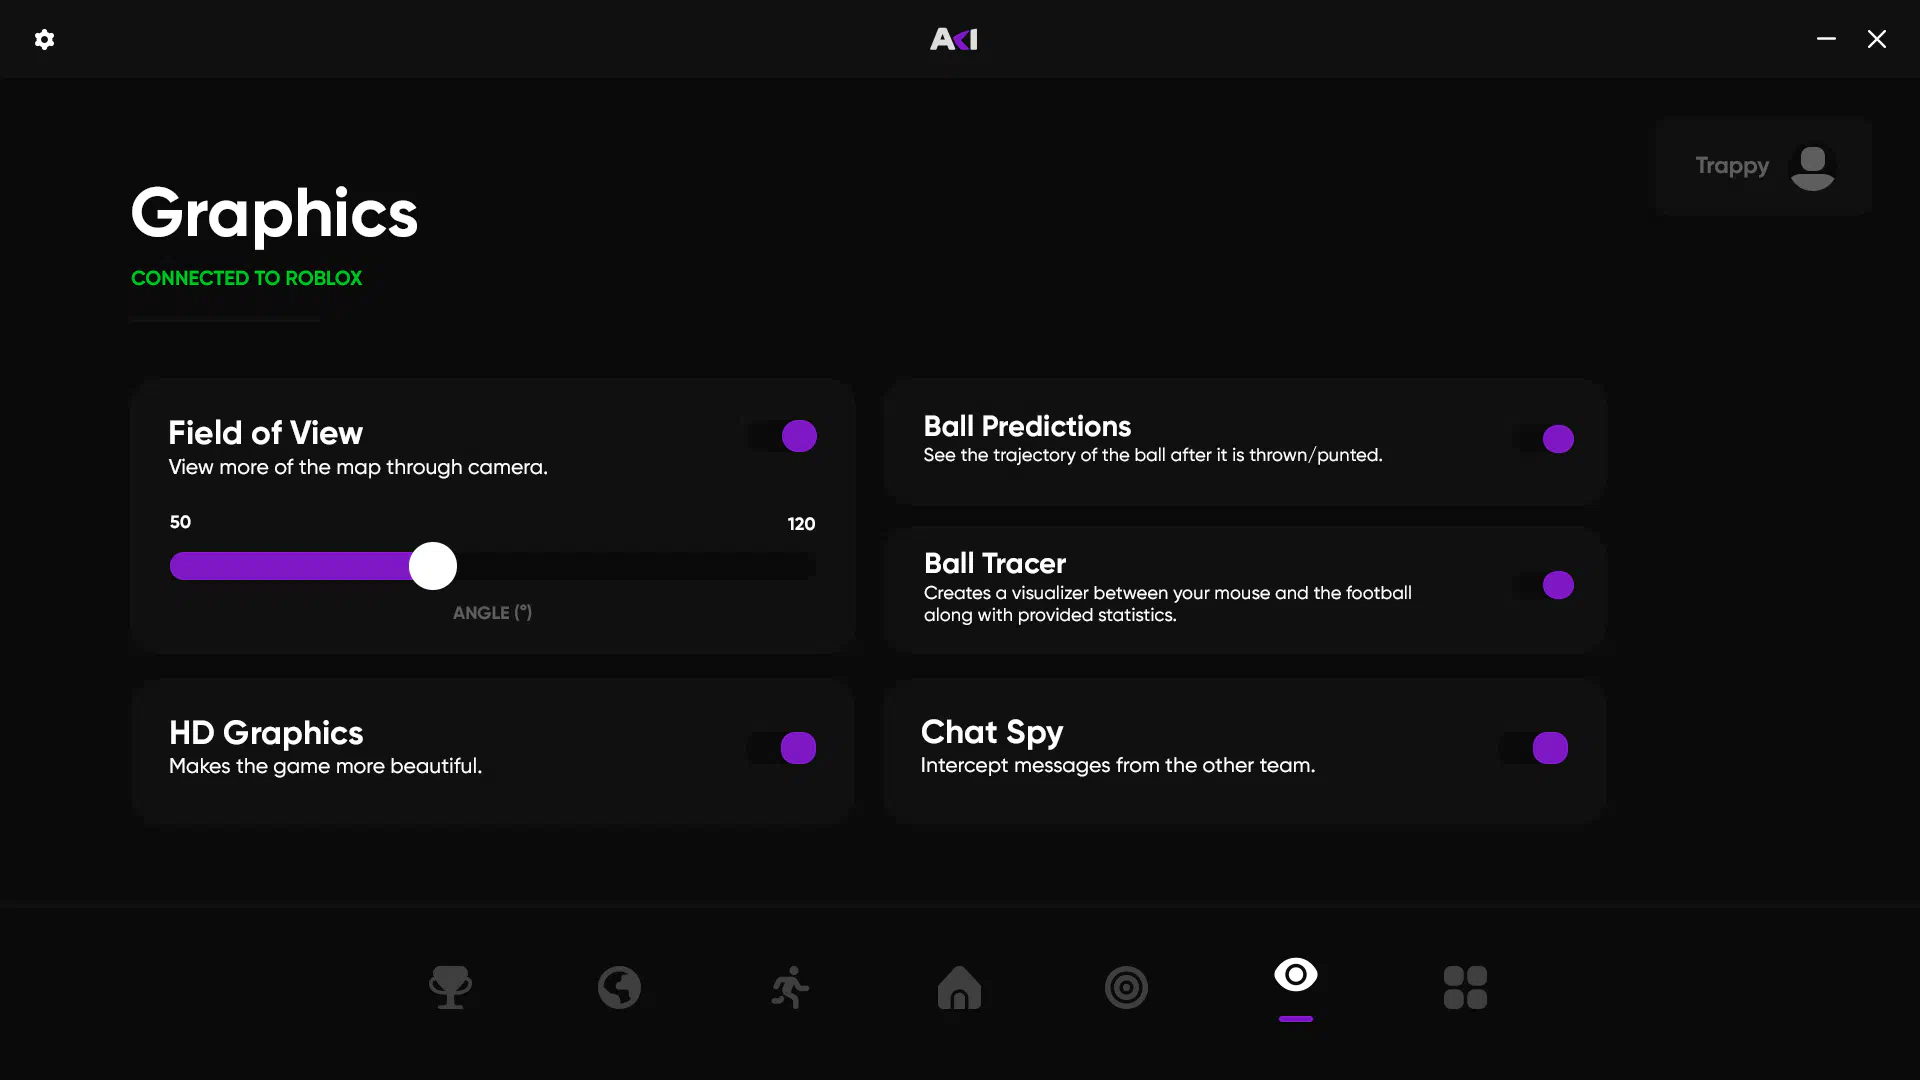Open the trophy tab in bottom navigation
The width and height of the screenshot is (1920, 1080).
coord(450,987)
